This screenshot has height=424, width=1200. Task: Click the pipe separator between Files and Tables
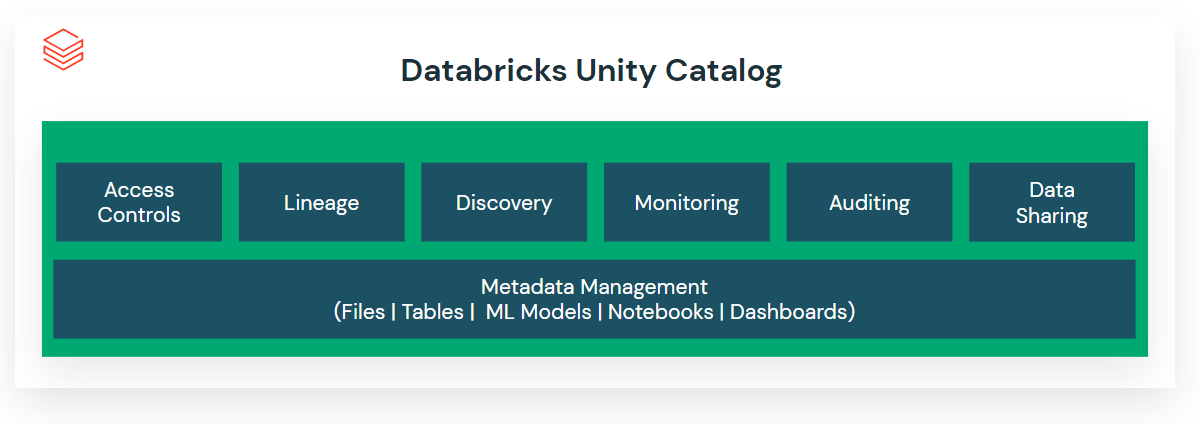[394, 312]
